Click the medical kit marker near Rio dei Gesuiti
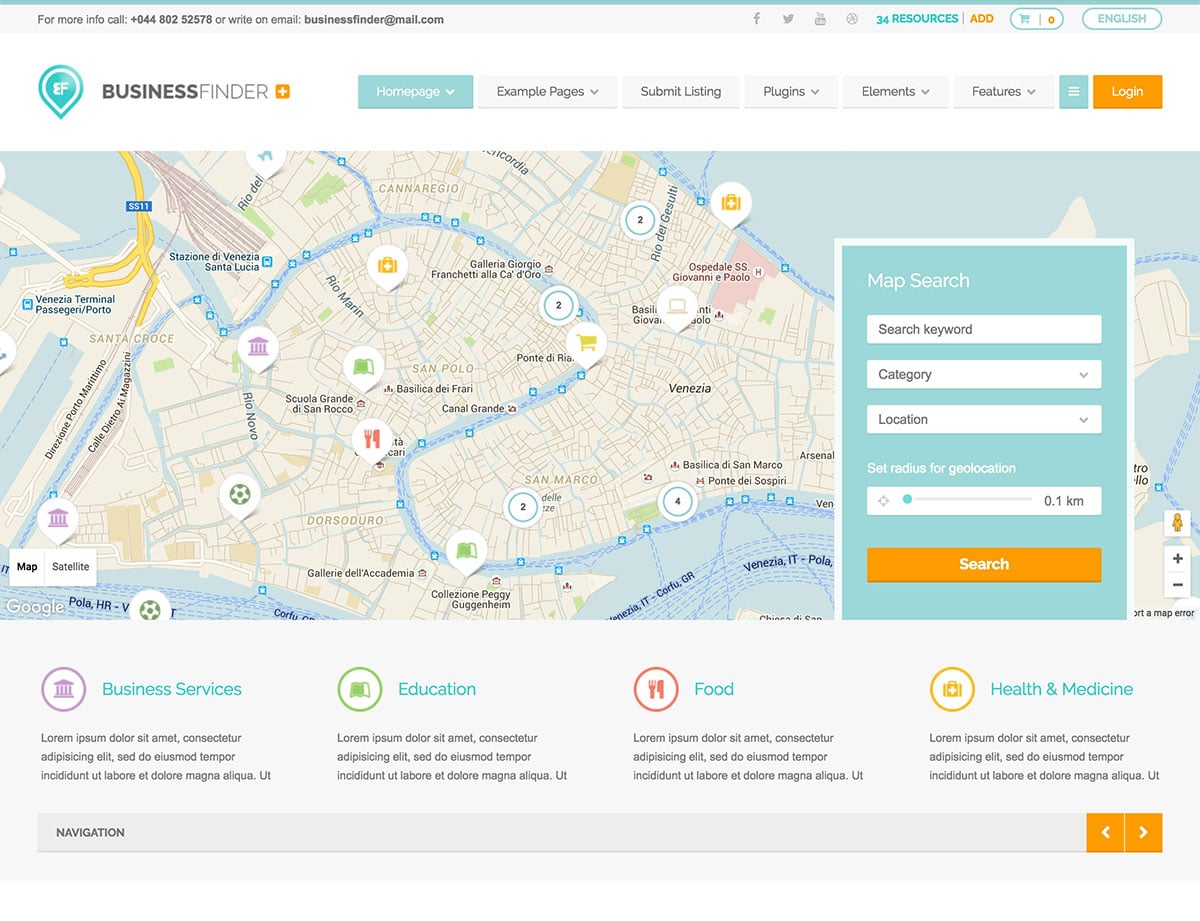Screen dimensions: 1200x921 [731, 204]
